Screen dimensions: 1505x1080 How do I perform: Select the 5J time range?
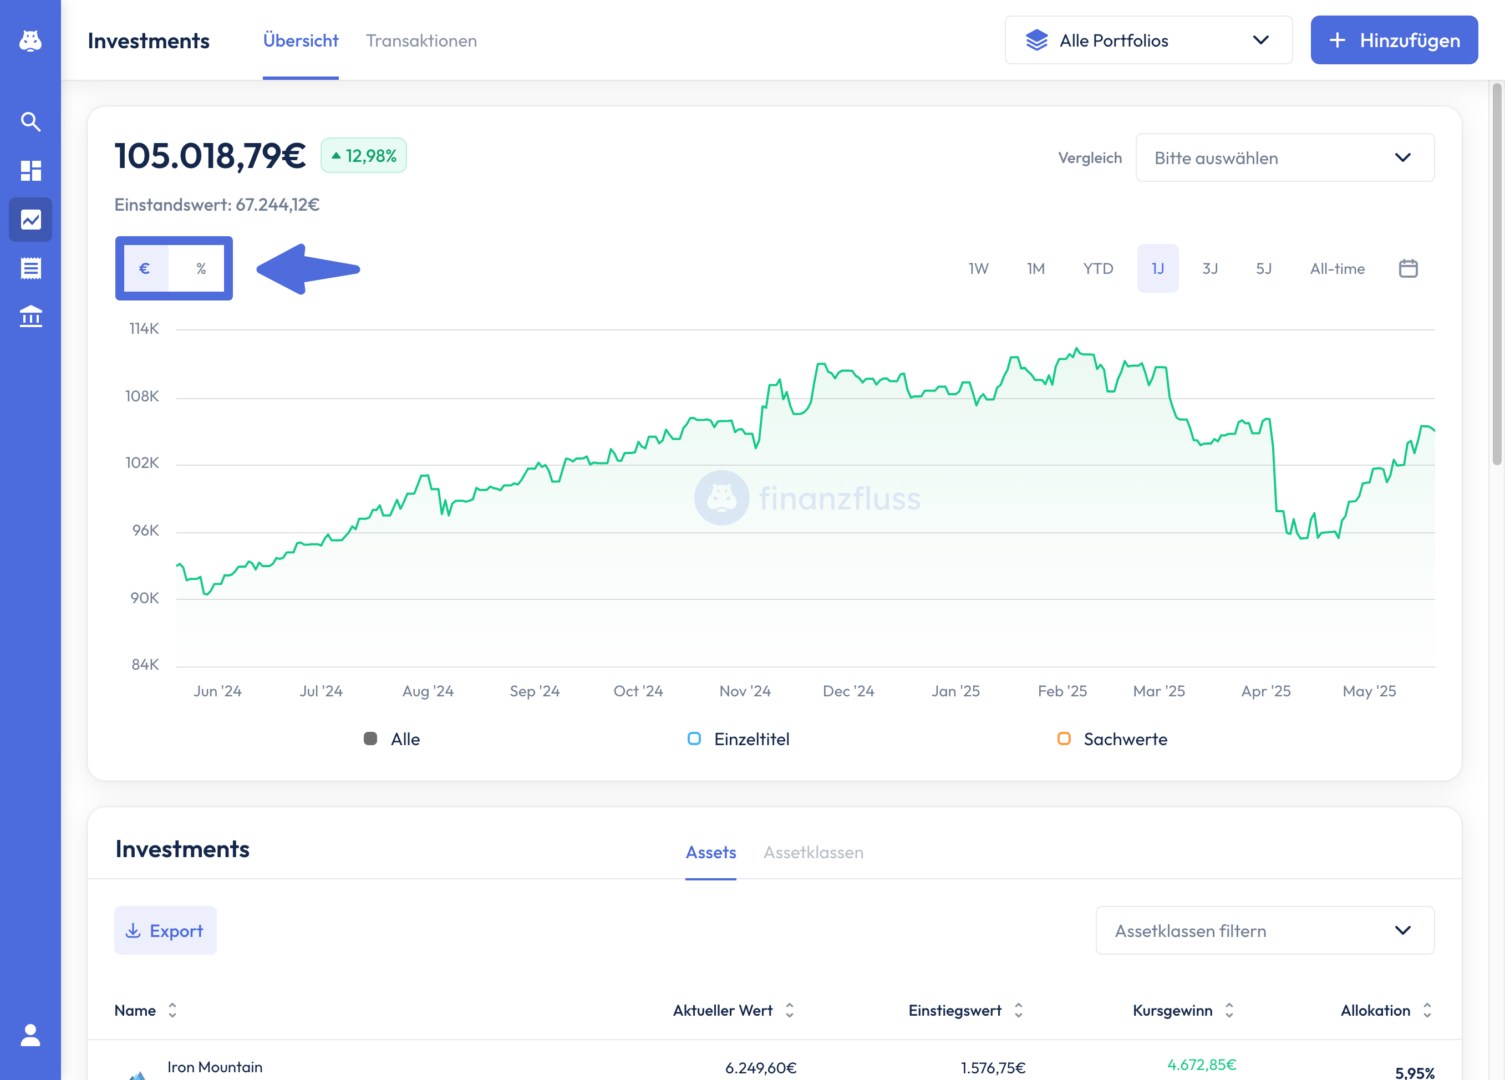coord(1264,268)
